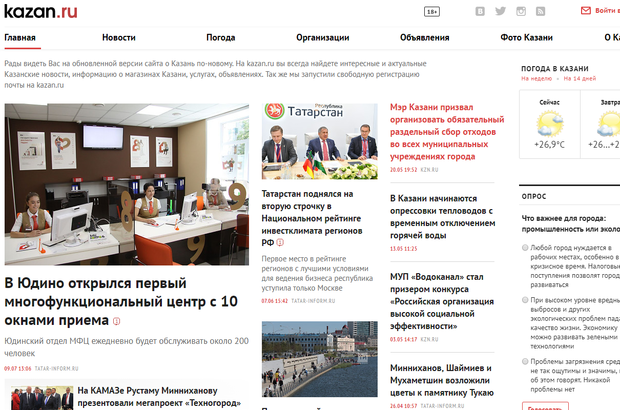620x410 pixels.
Task: Click the red mail envelope icon
Action: [x=585, y=11]
